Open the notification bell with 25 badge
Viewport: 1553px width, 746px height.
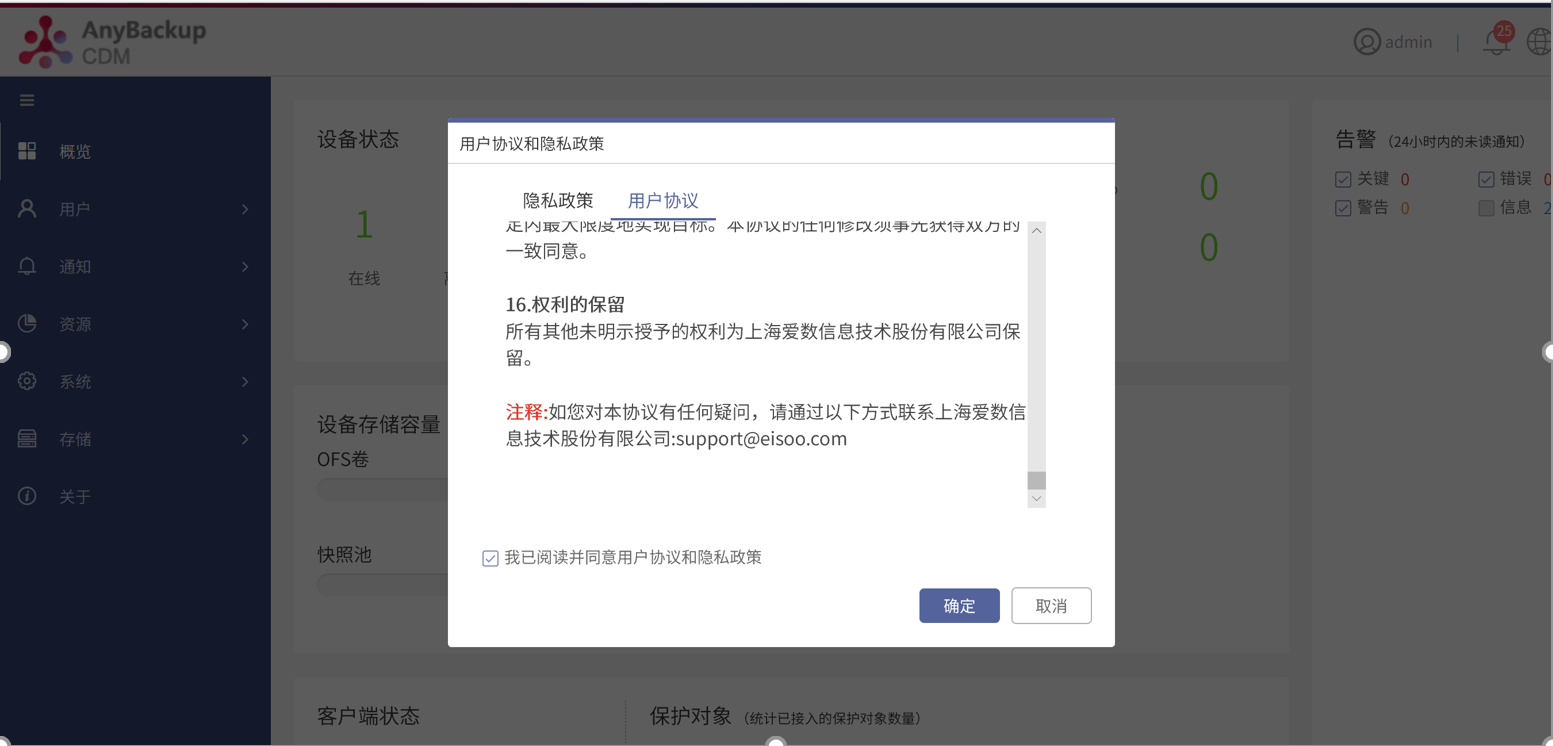(x=1496, y=42)
